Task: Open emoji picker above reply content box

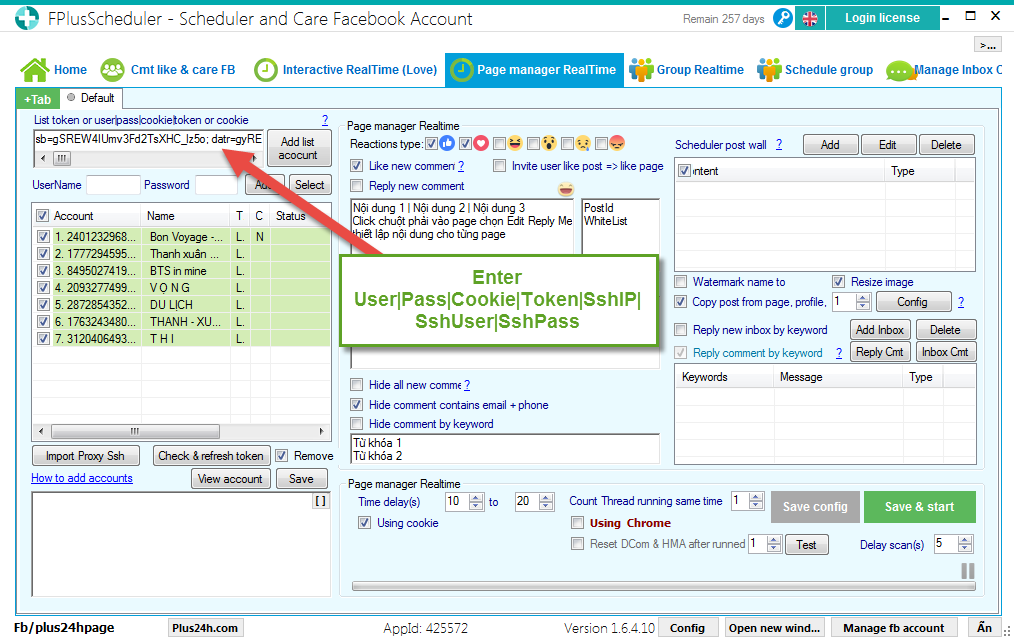Action: click(566, 189)
